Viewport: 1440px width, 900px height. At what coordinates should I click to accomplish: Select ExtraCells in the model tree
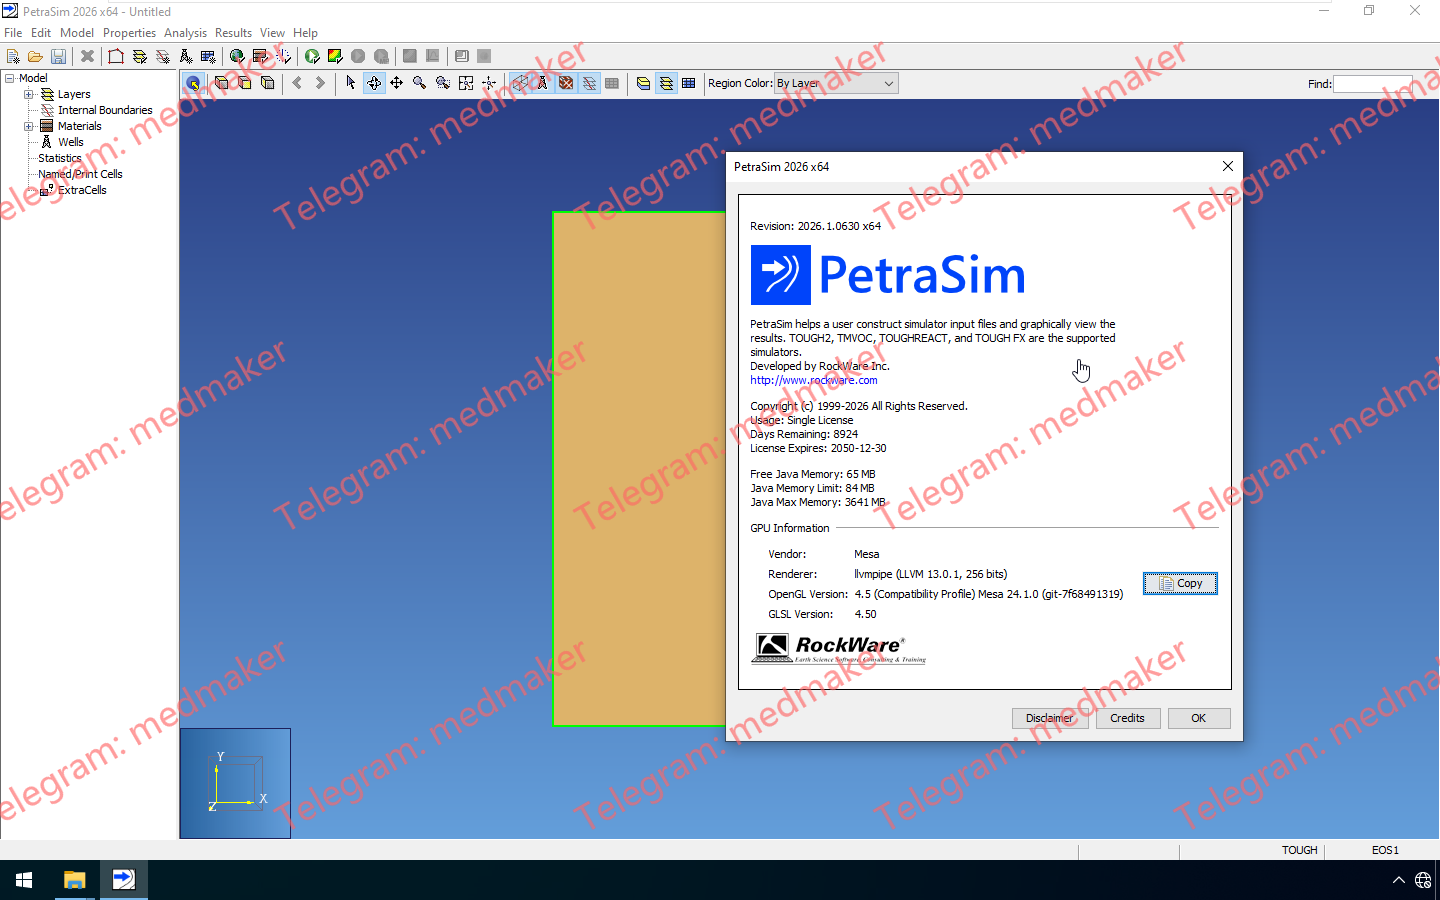(x=82, y=190)
